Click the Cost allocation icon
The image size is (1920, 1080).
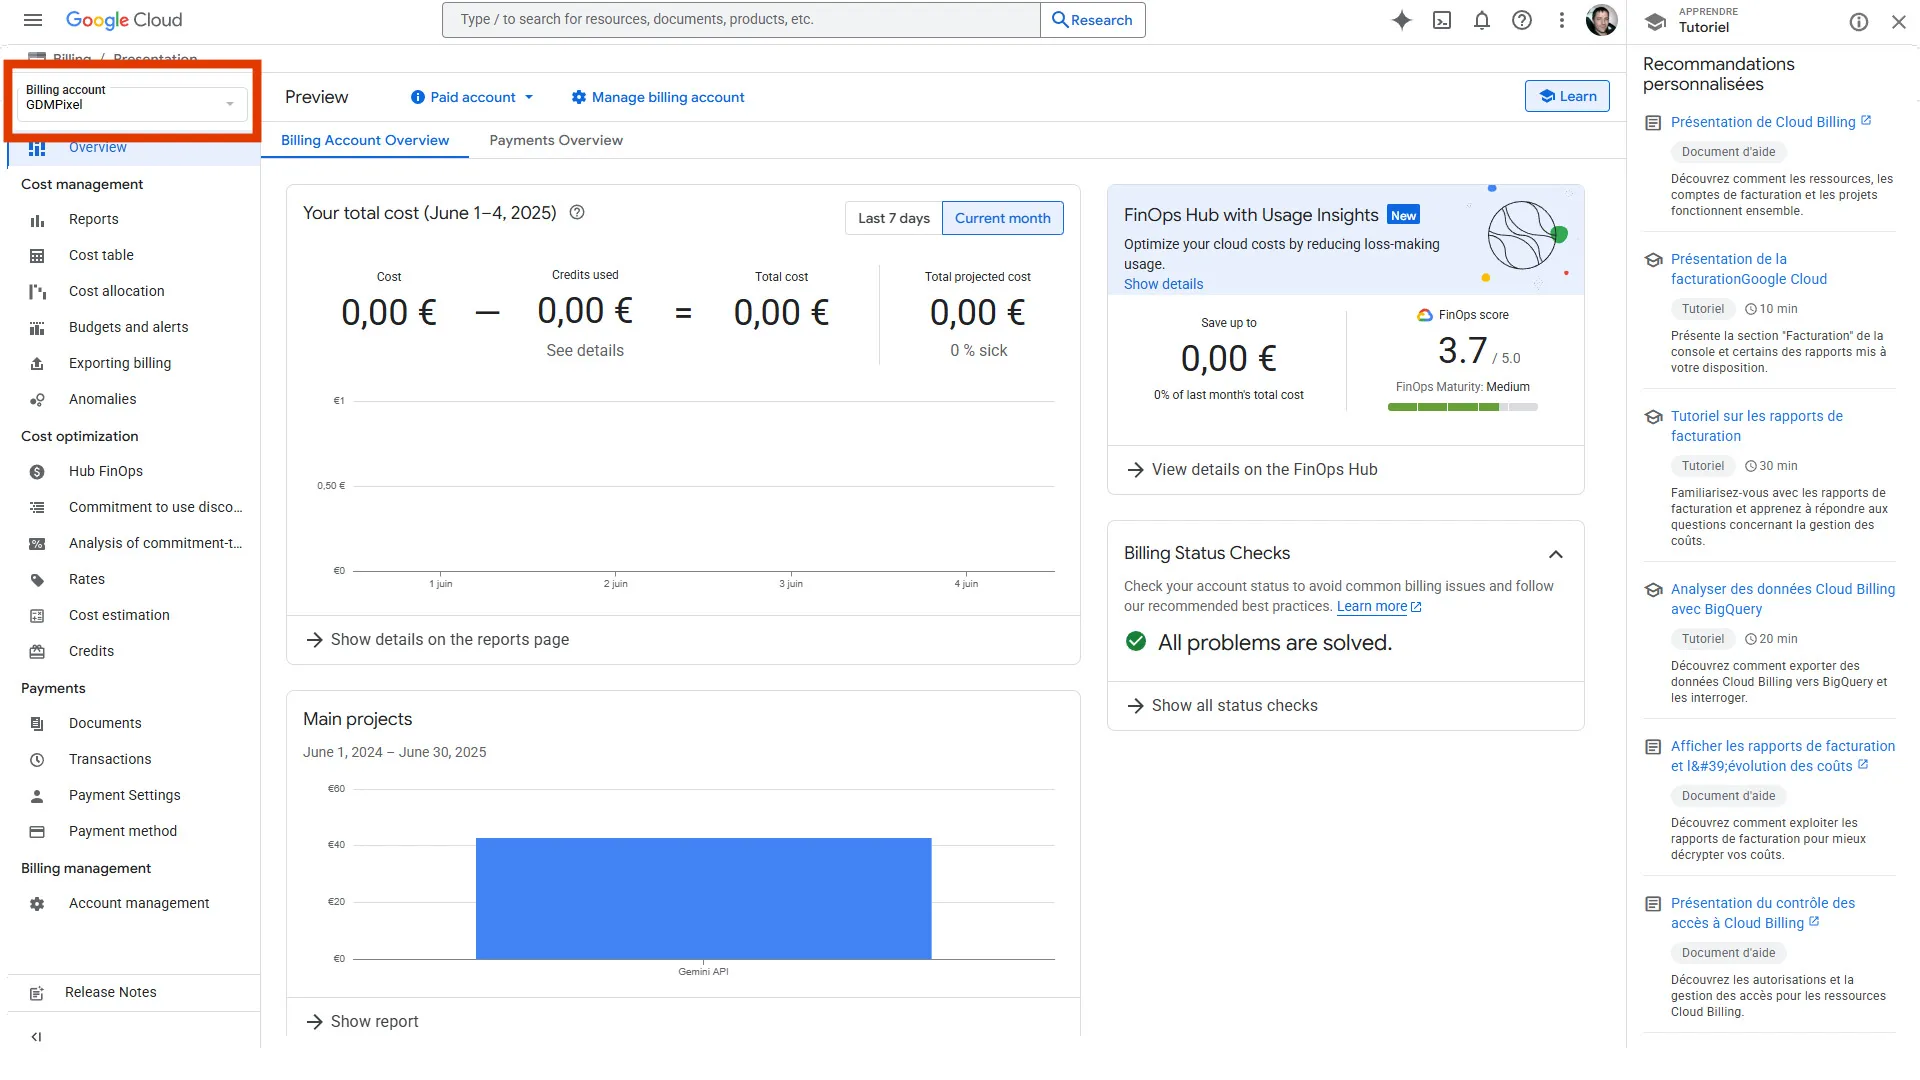click(x=37, y=292)
